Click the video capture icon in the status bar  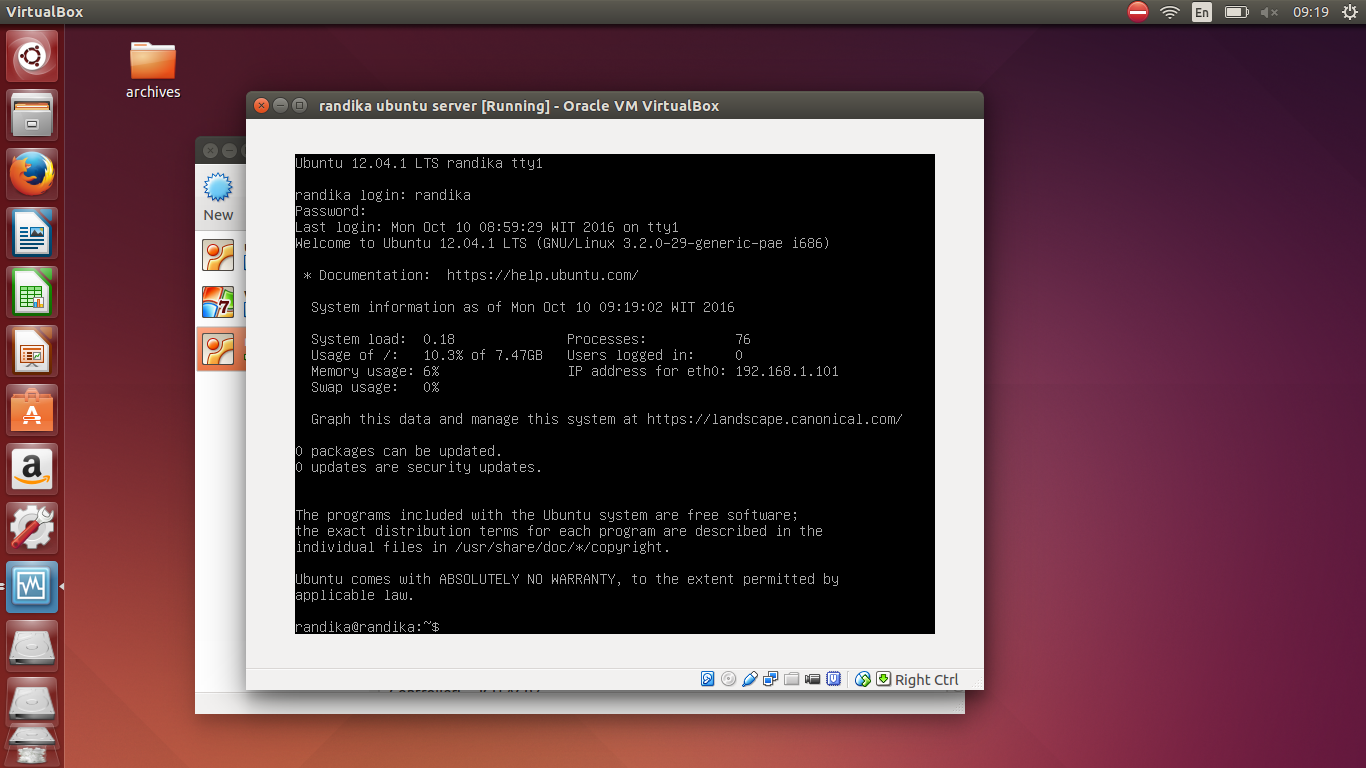[812, 678]
